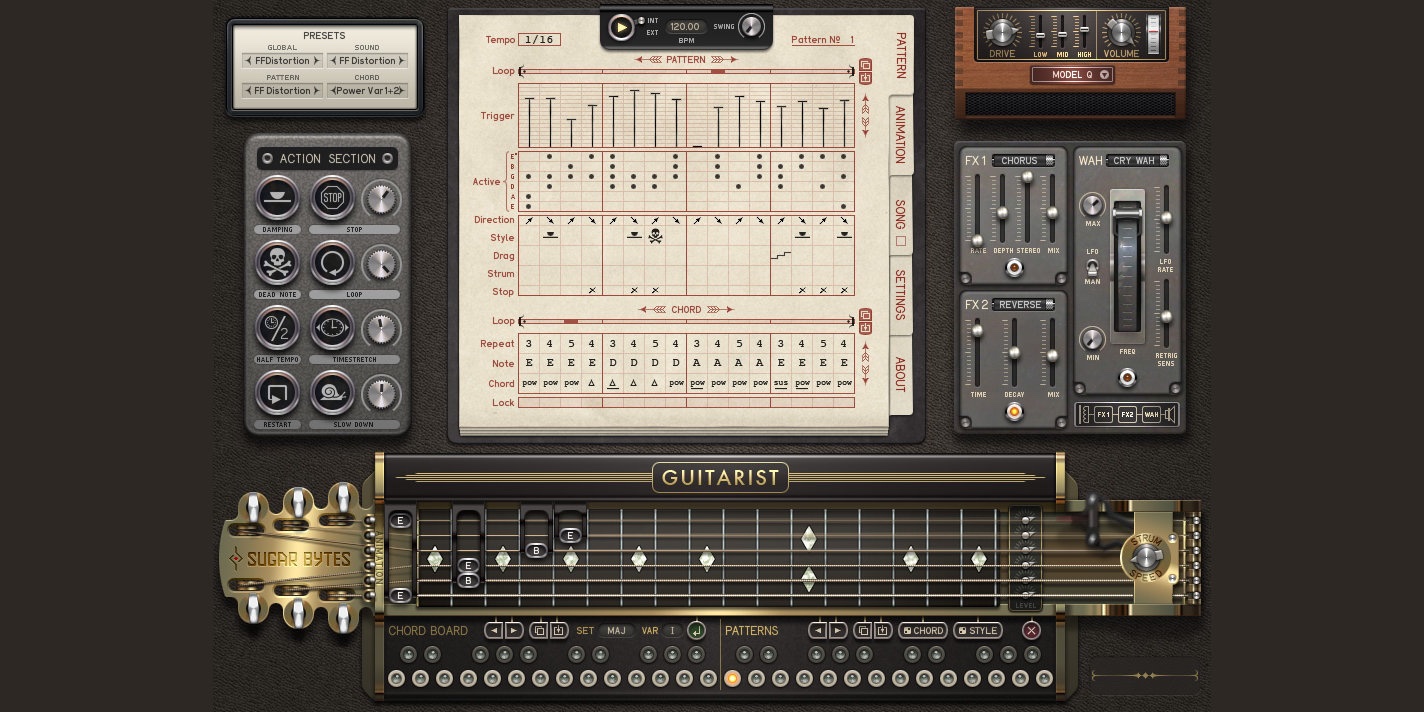
Task: Switch to the Animation tab
Action: (900, 134)
